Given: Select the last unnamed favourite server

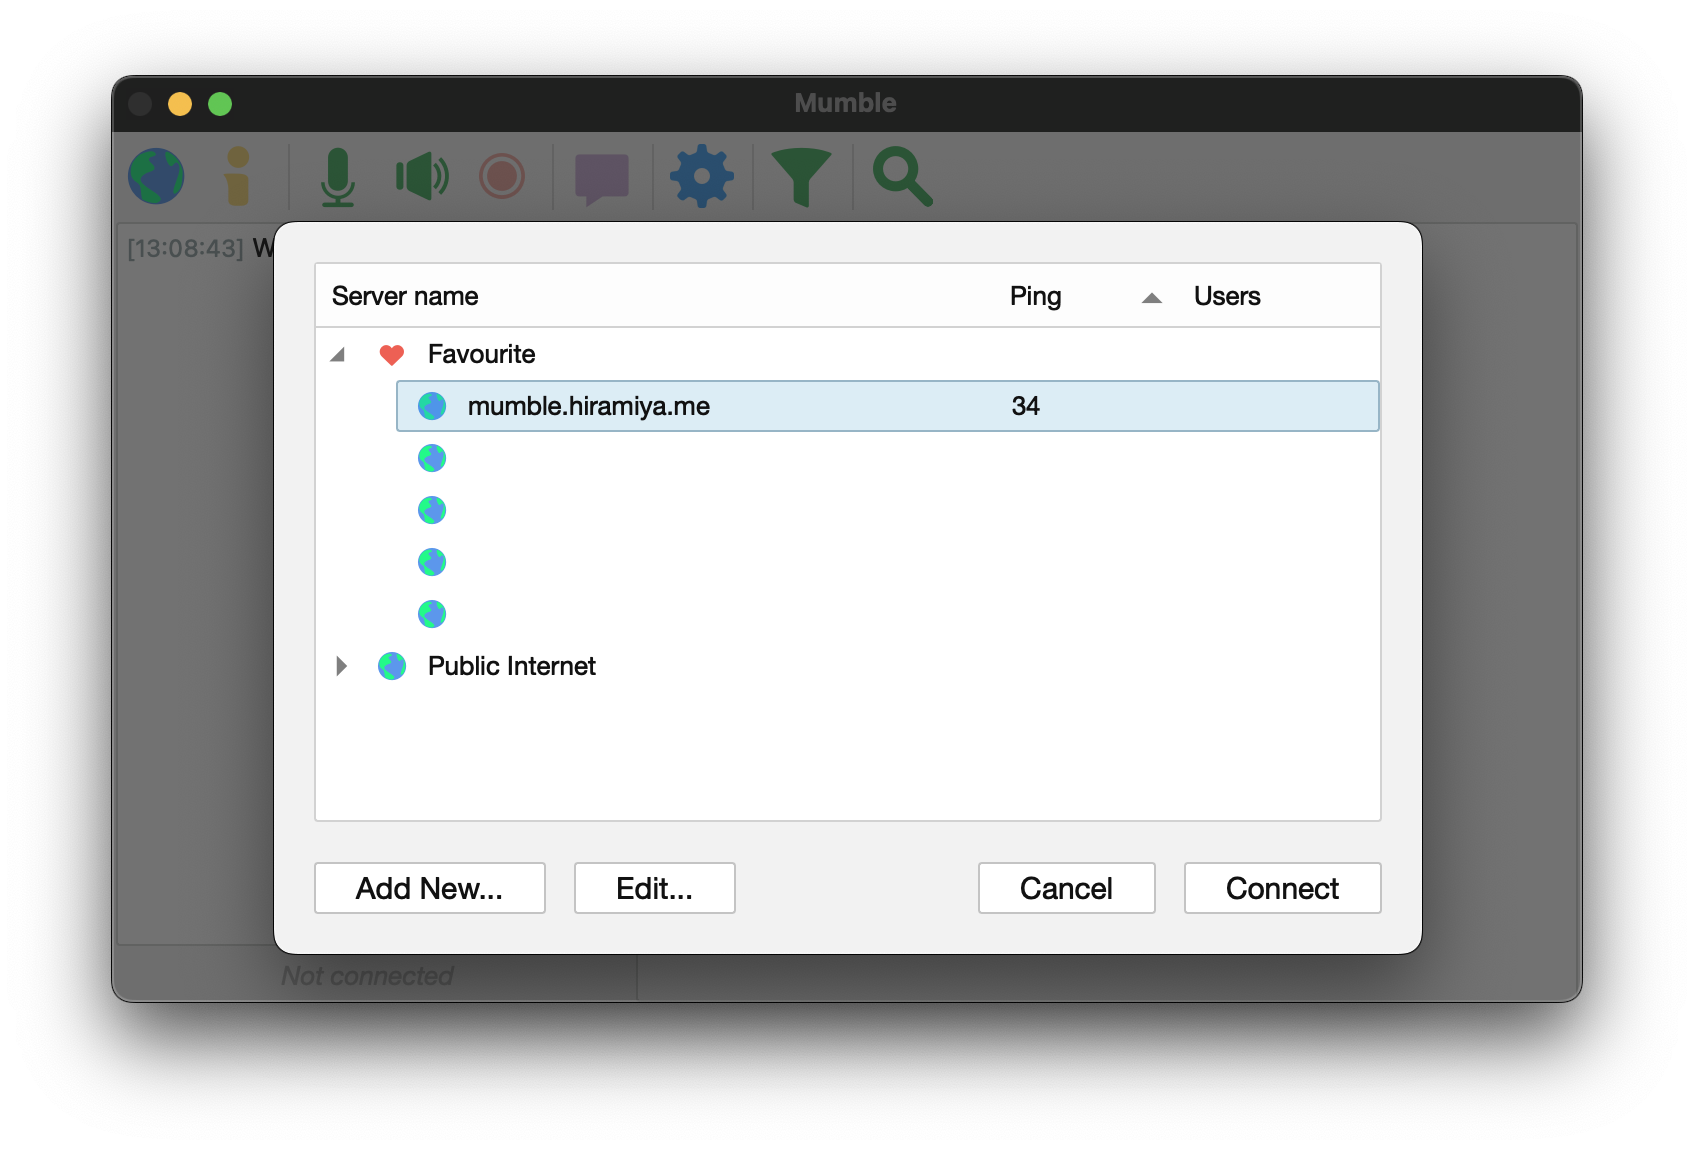Looking at the screenshot, I should click(432, 614).
